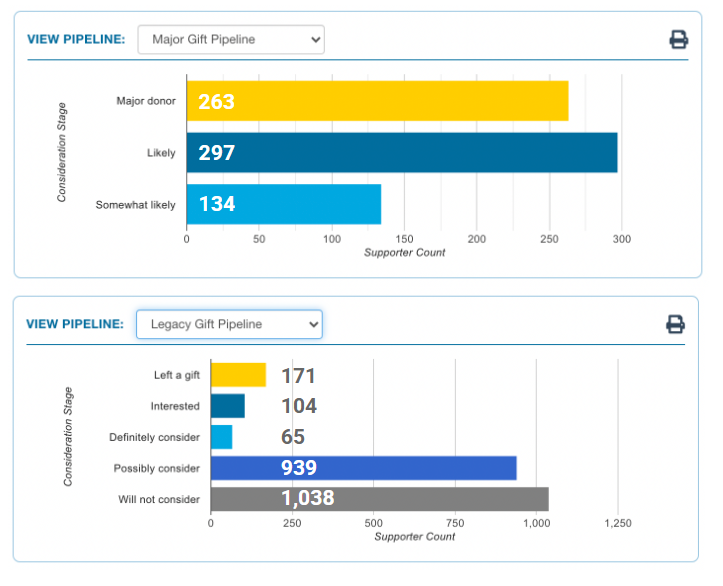Click the Somewhat likely axis label

[136, 205]
